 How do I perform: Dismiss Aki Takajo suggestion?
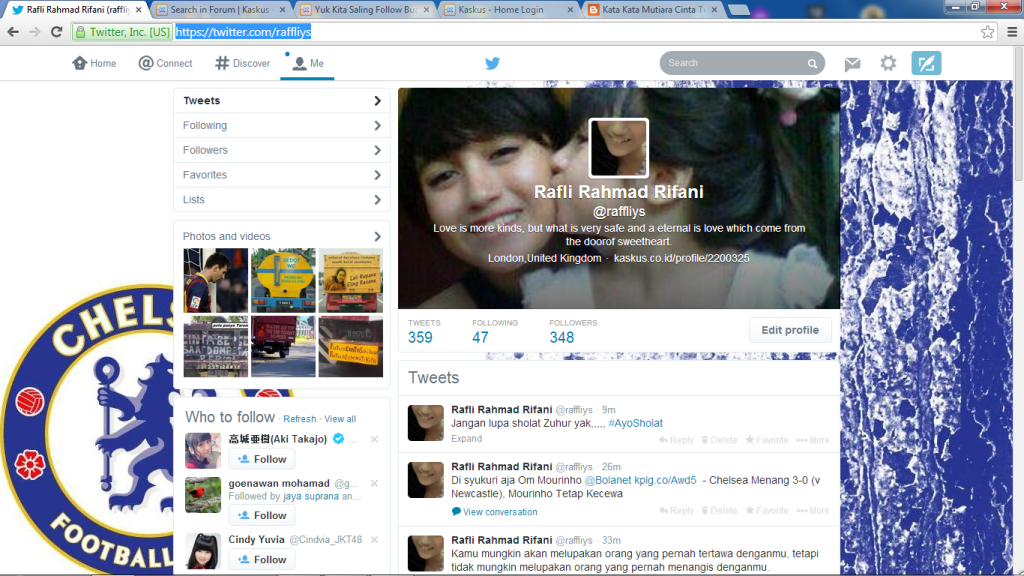click(374, 439)
